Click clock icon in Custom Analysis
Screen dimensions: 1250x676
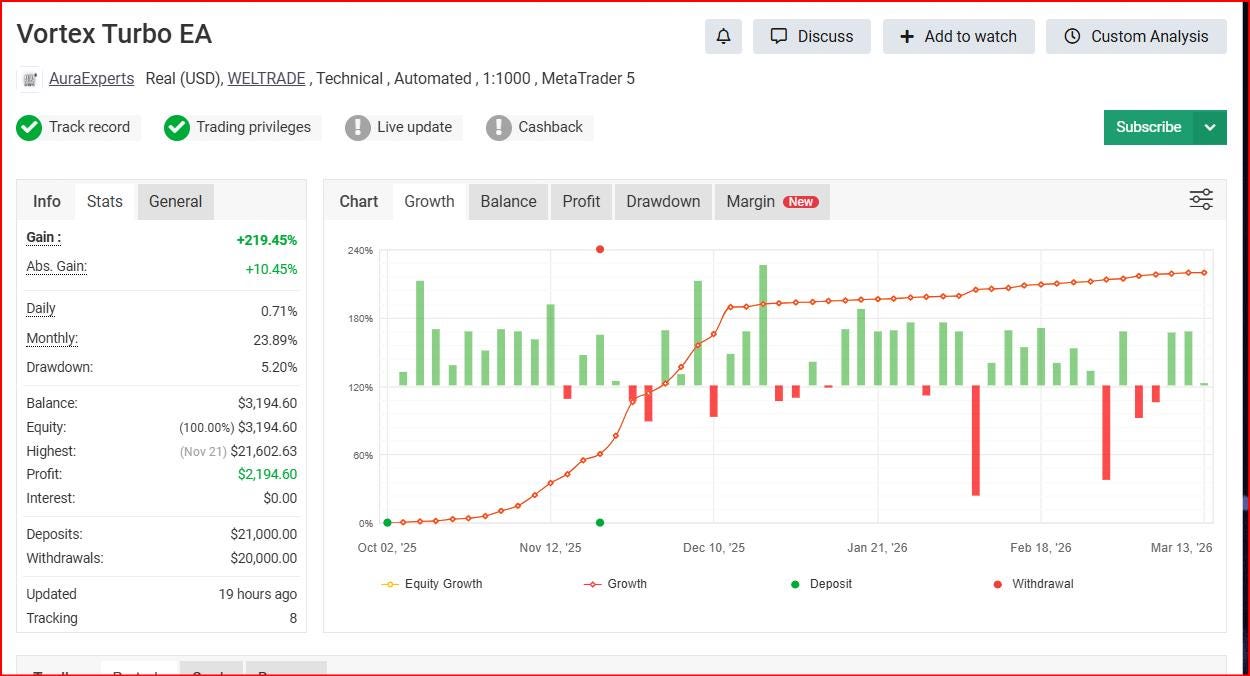1072,36
